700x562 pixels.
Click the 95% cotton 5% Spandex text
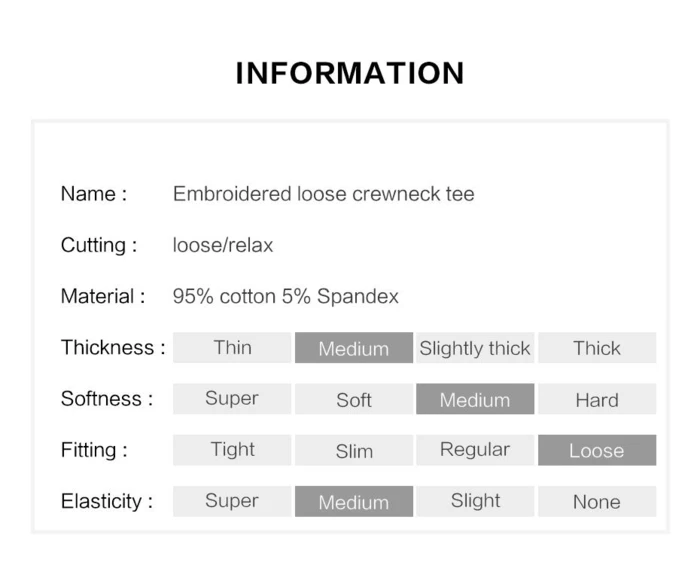click(x=286, y=296)
